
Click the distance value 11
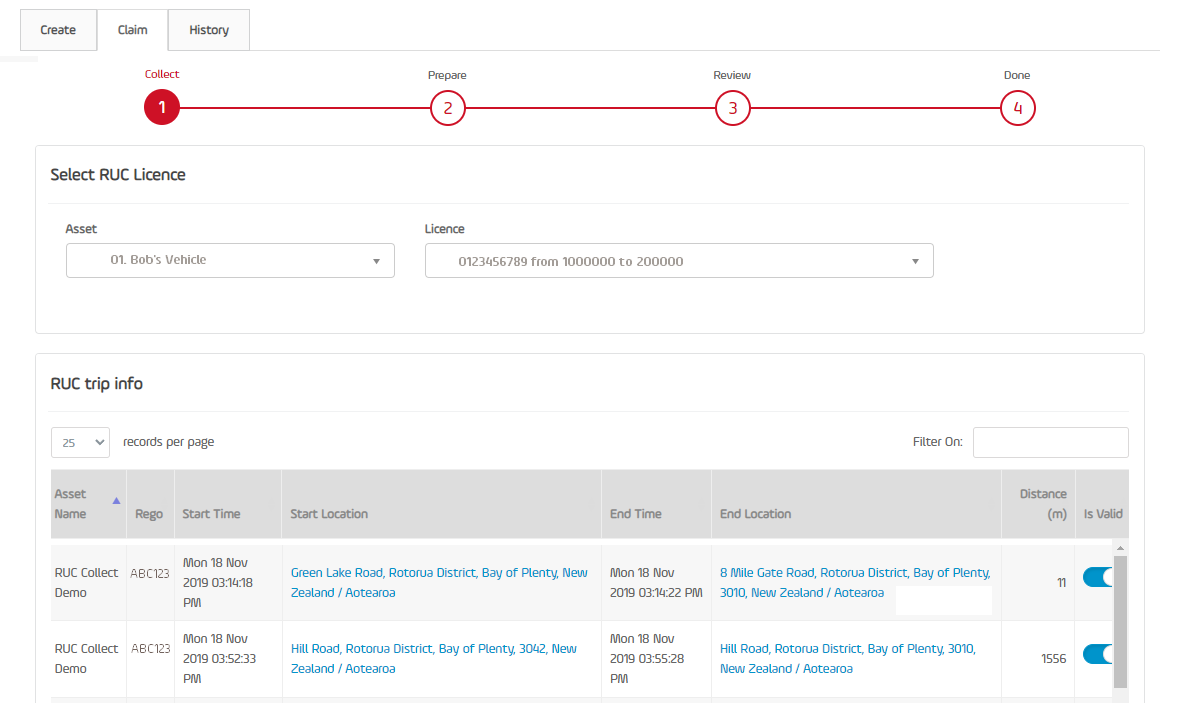[x=1062, y=583]
